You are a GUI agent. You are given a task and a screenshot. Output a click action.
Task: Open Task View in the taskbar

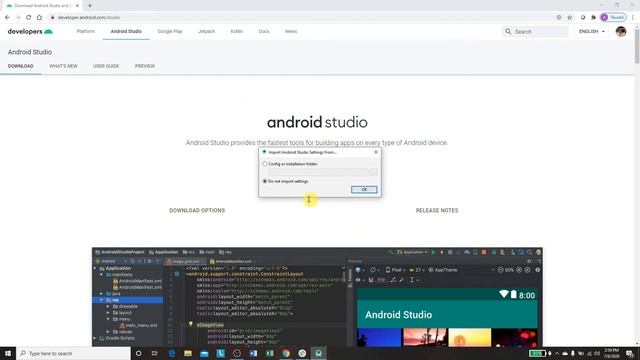(155, 353)
